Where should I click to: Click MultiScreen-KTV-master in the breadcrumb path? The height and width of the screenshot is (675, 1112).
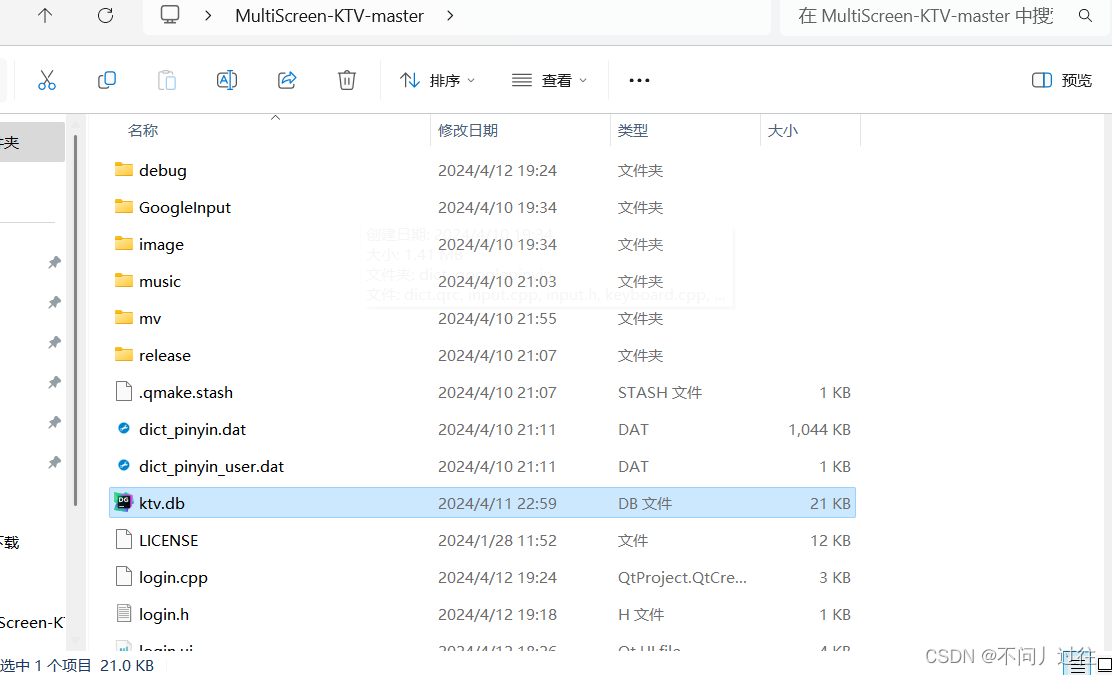point(329,16)
